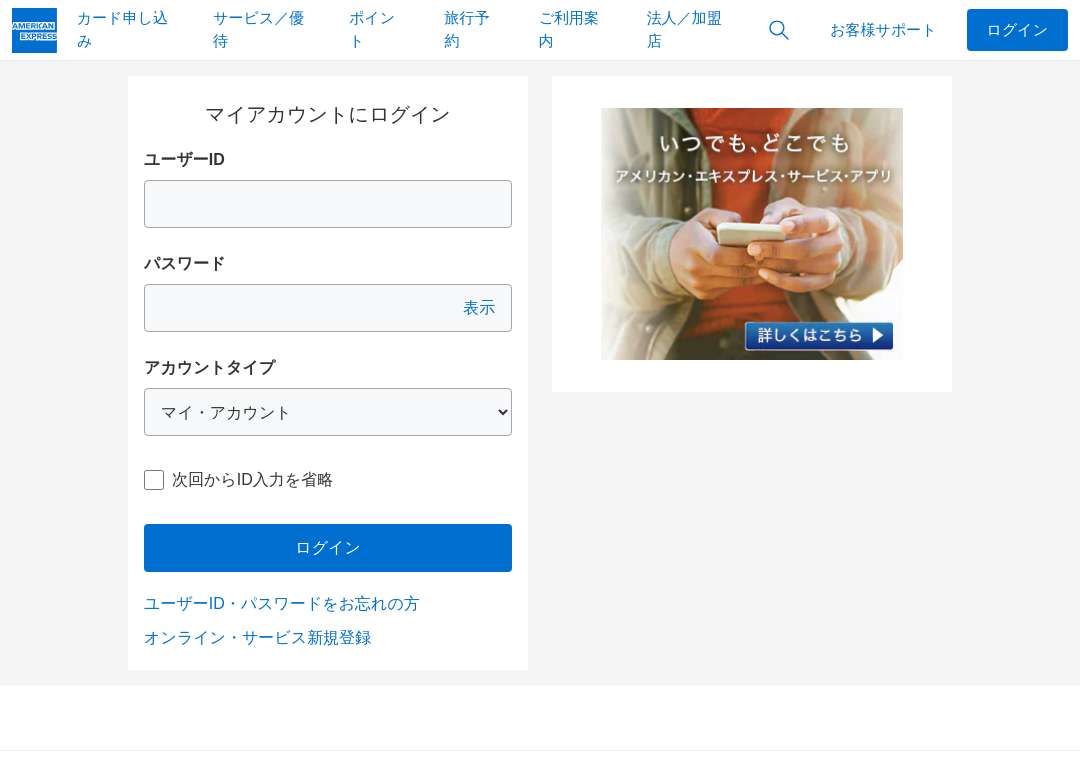Click the American Express logo
The width and height of the screenshot is (1080, 768).
(x=34, y=30)
